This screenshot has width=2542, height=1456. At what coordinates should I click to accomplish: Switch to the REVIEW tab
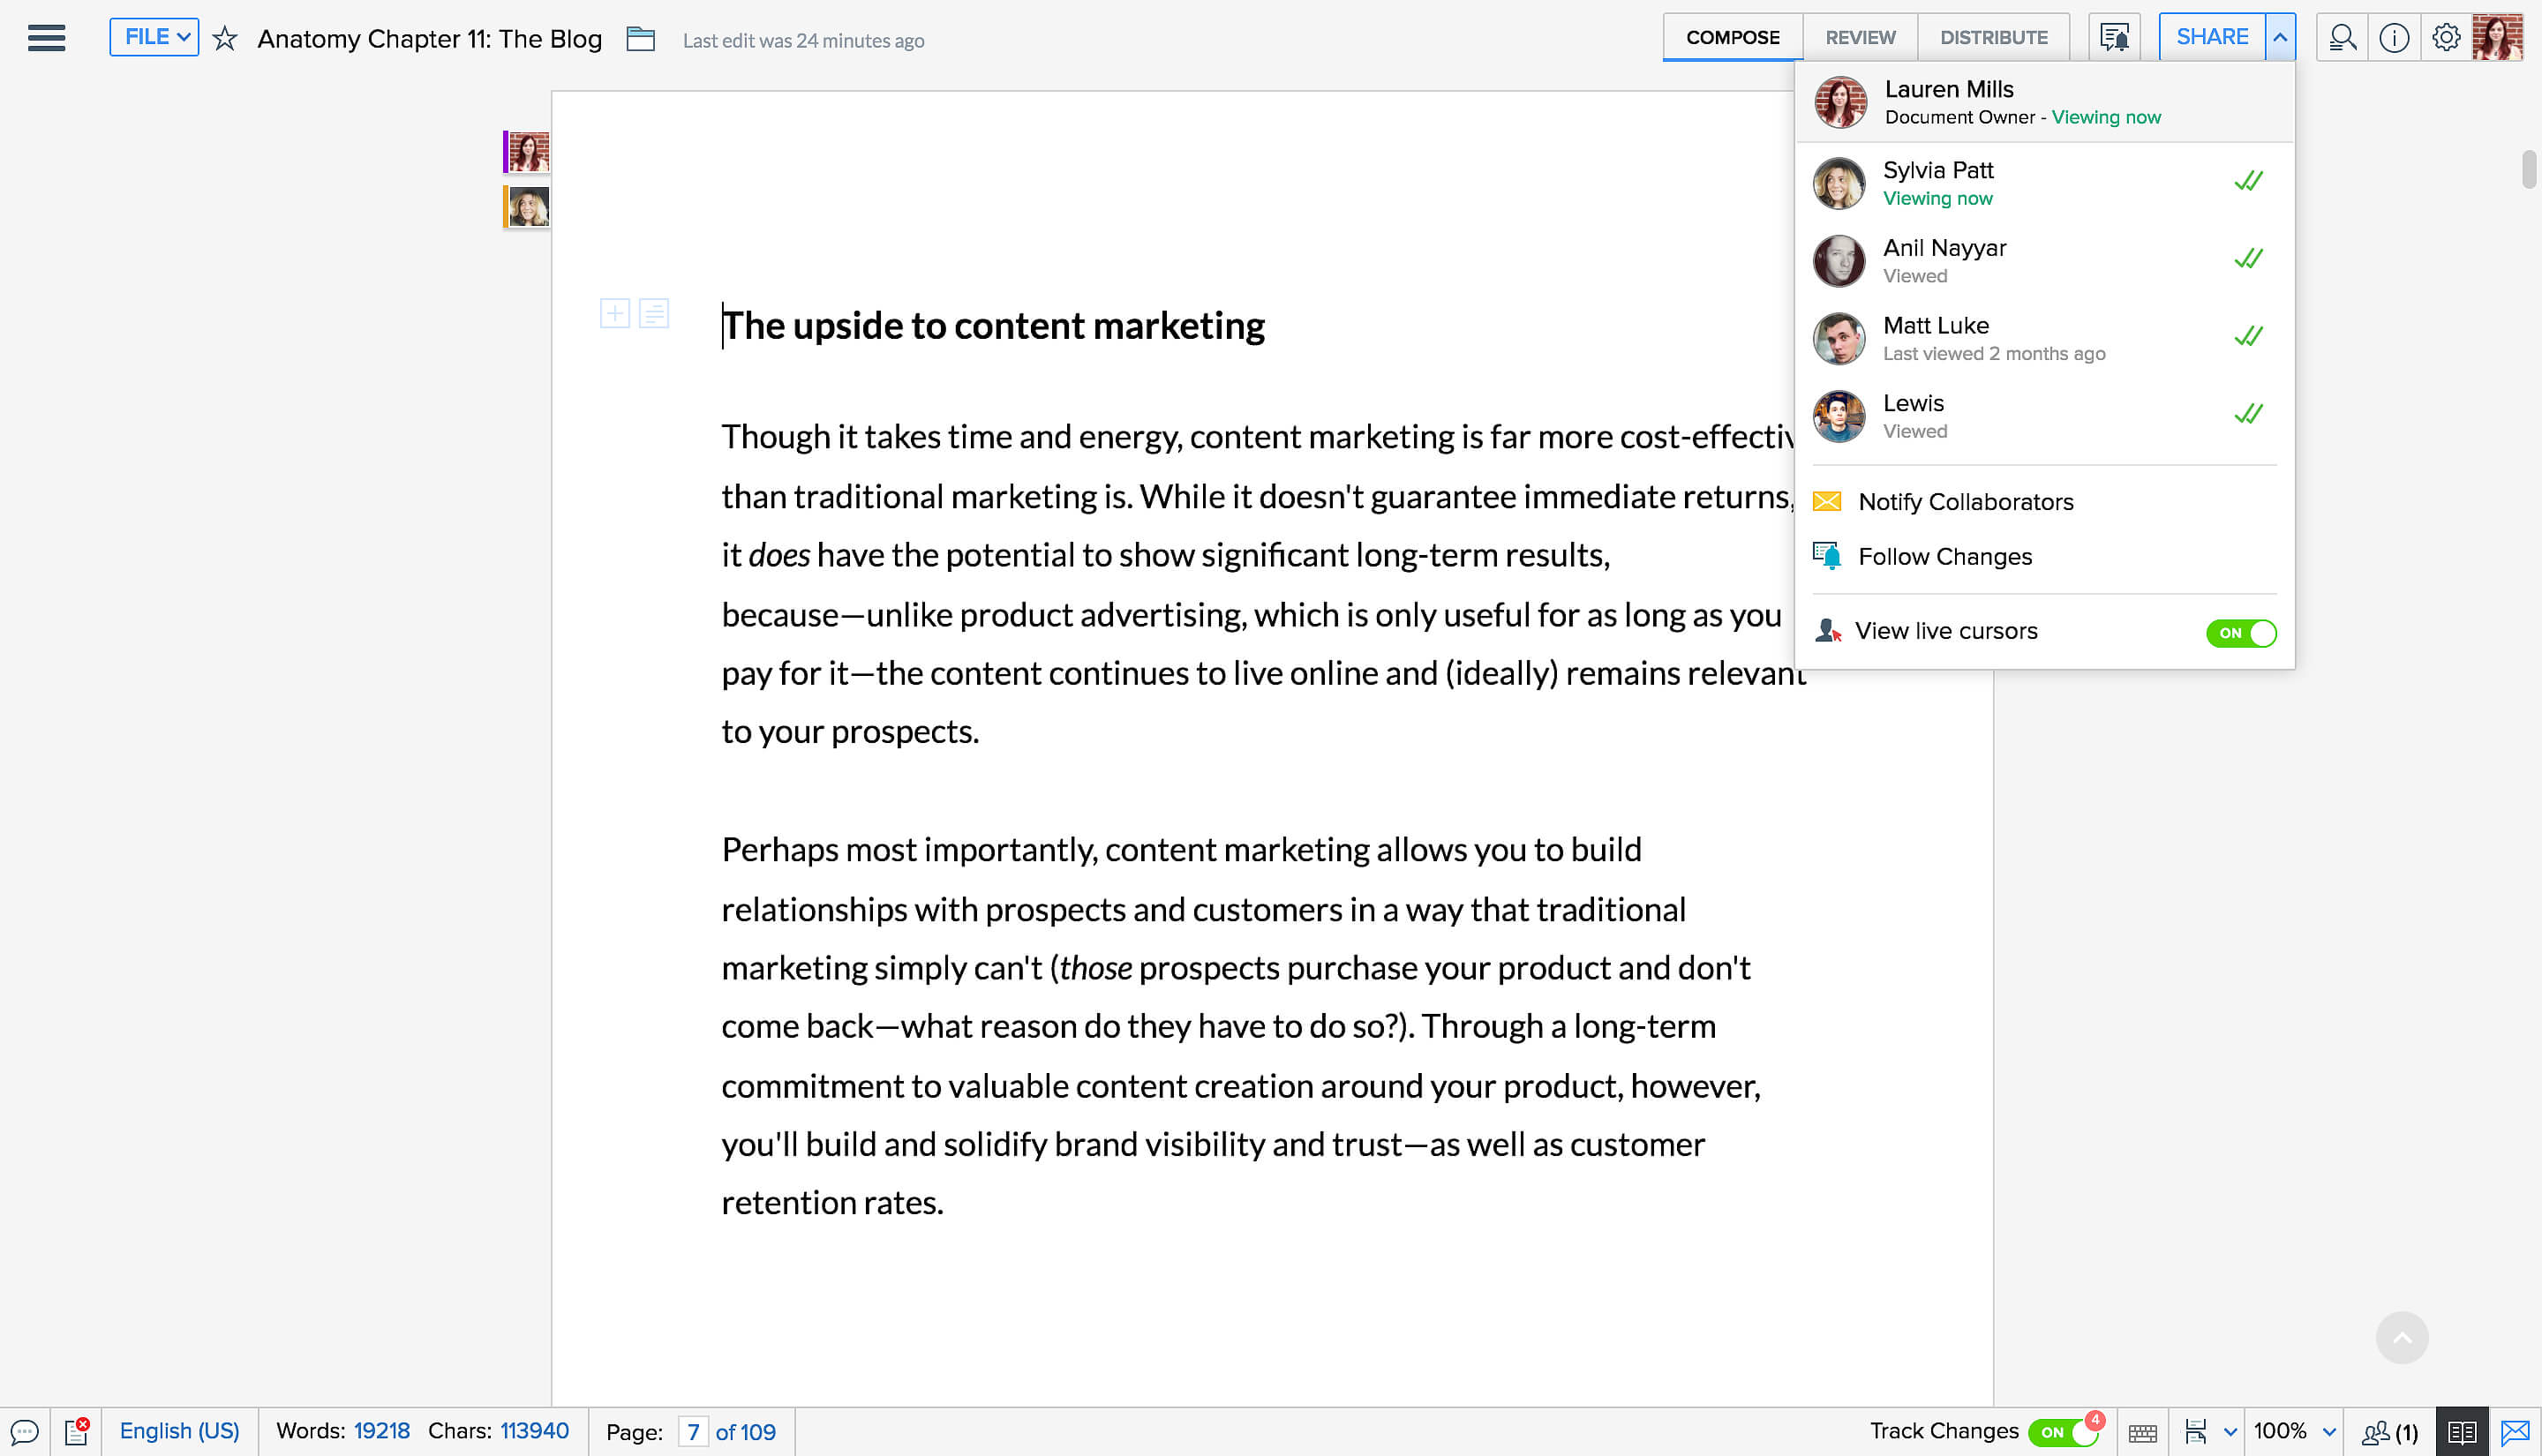coord(1859,37)
